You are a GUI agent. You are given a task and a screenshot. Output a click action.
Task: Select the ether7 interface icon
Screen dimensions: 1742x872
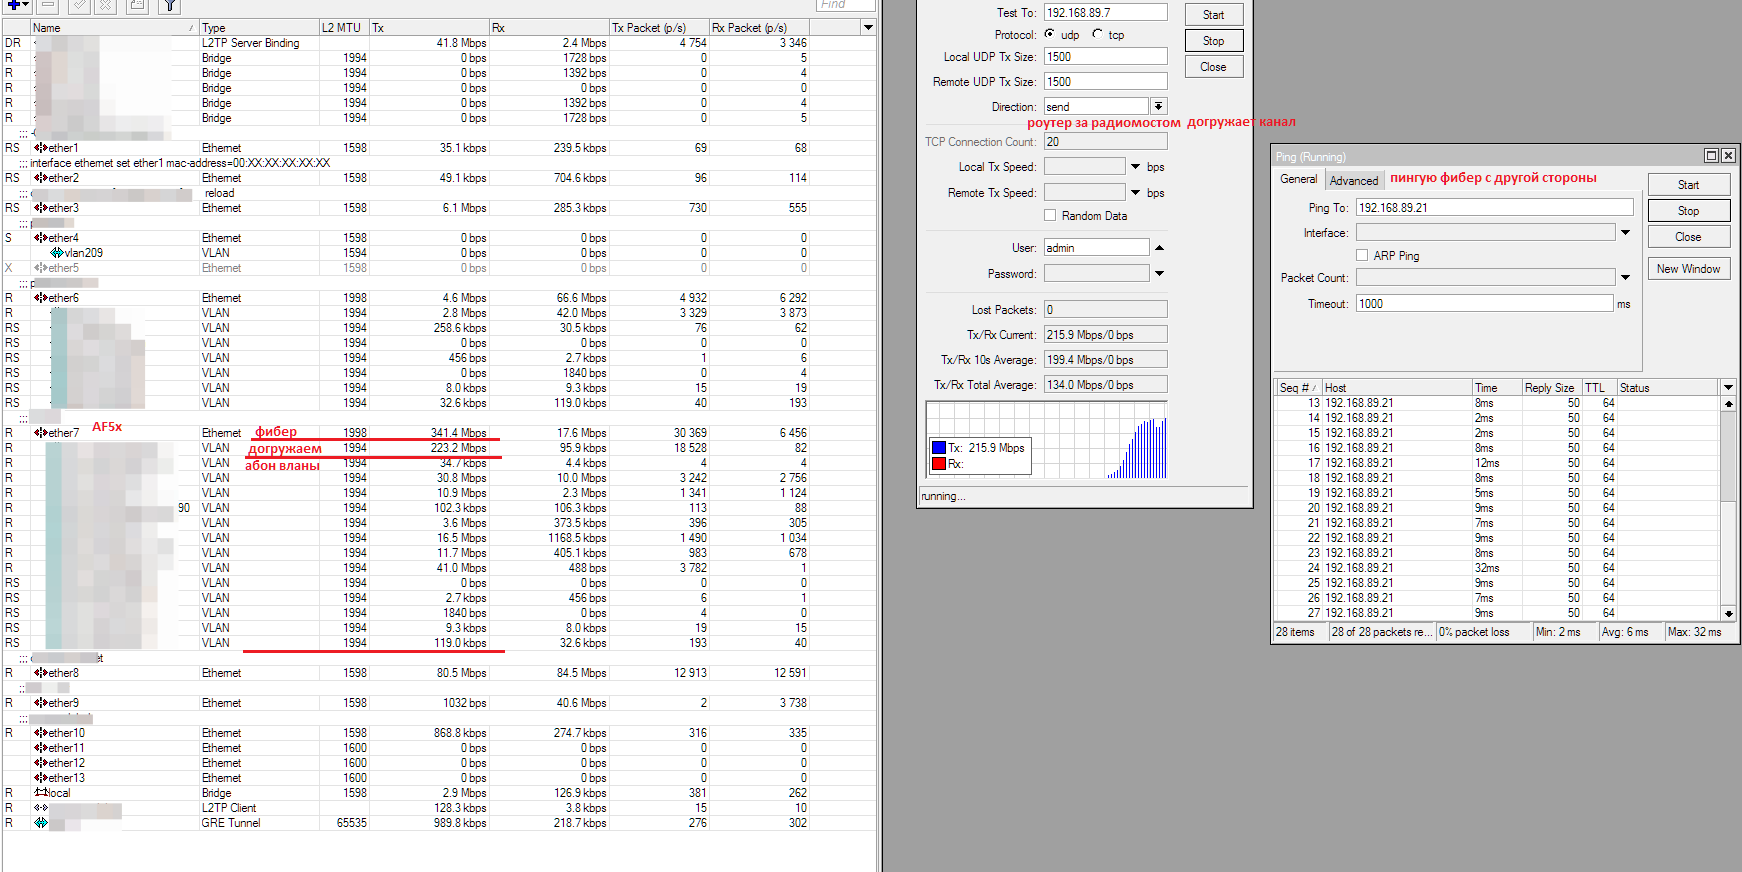(x=41, y=433)
